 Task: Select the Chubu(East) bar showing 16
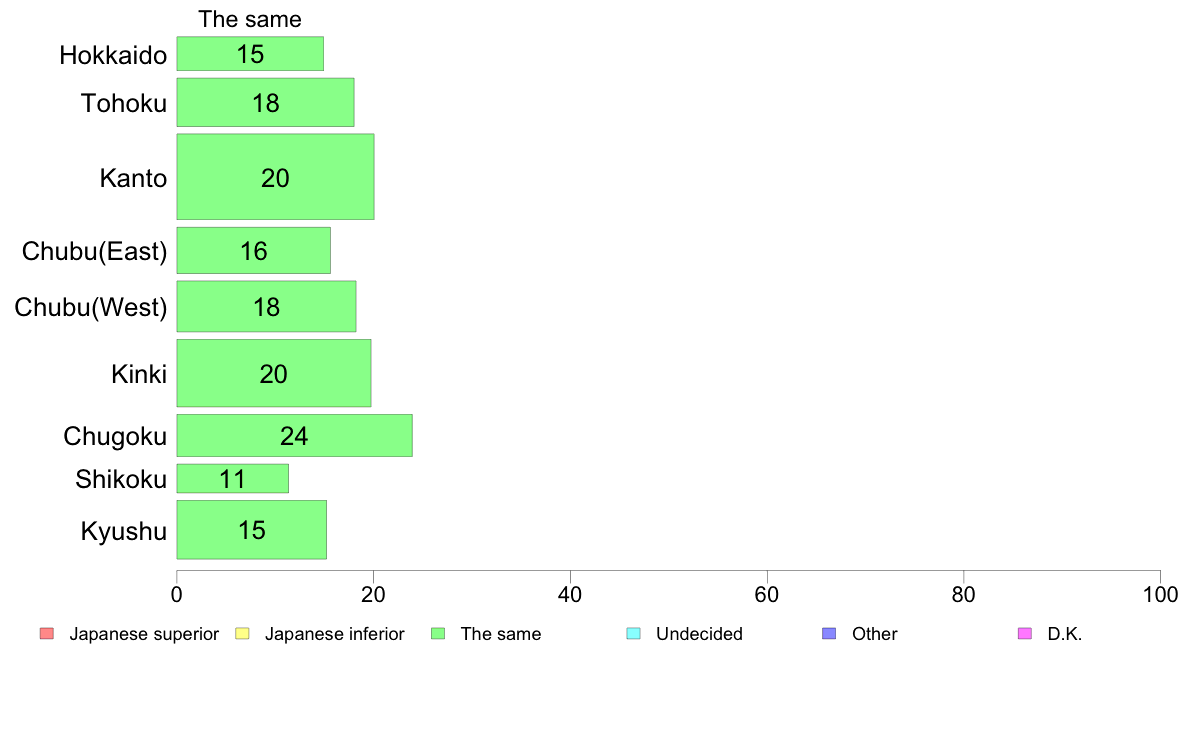[x=254, y=250]
